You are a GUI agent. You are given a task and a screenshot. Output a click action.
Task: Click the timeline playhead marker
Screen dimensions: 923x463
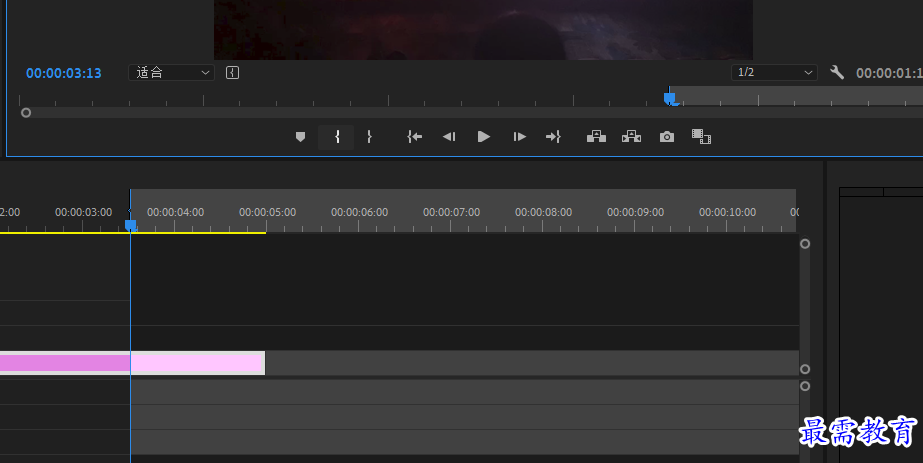click(x=131, y=225)
